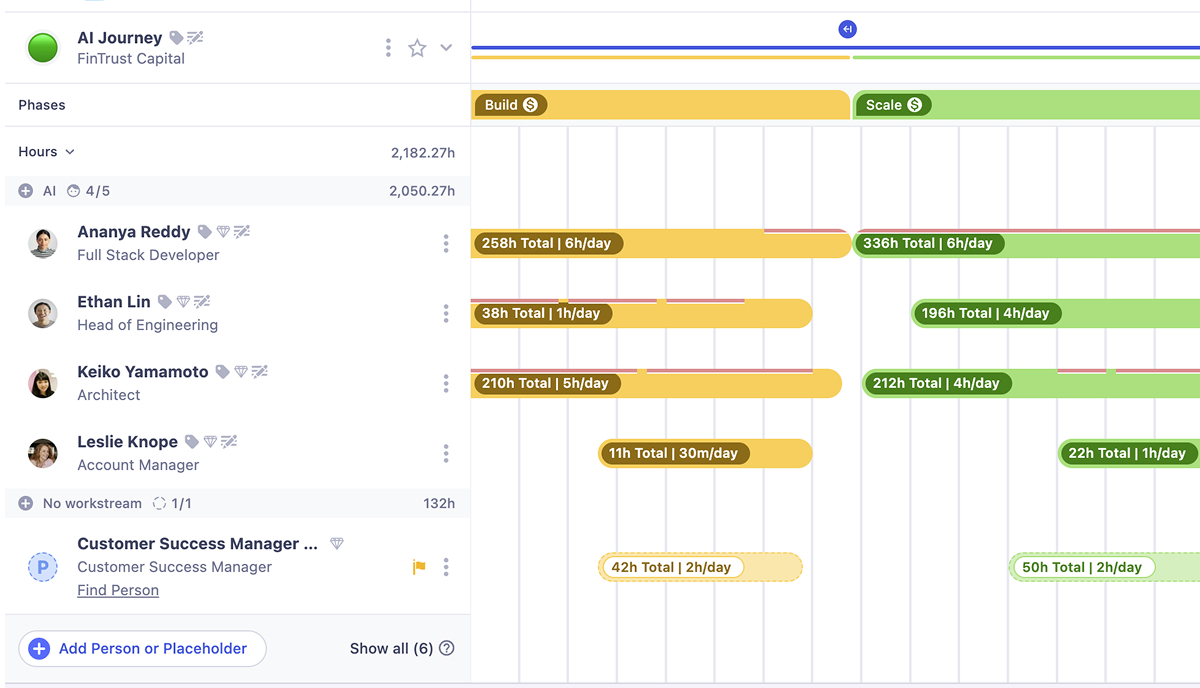Click the diamond icon next to Ananya Reddy
1200x688 pixels.
point(223,232)
